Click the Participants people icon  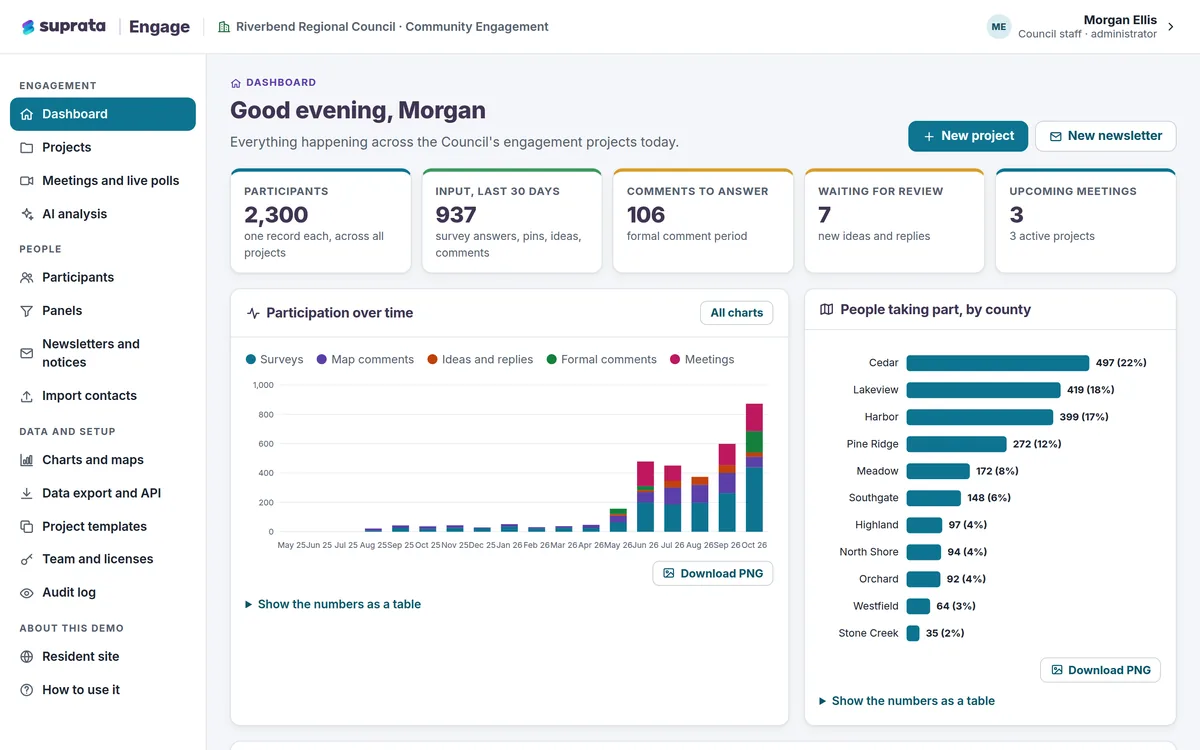point(27,277)
